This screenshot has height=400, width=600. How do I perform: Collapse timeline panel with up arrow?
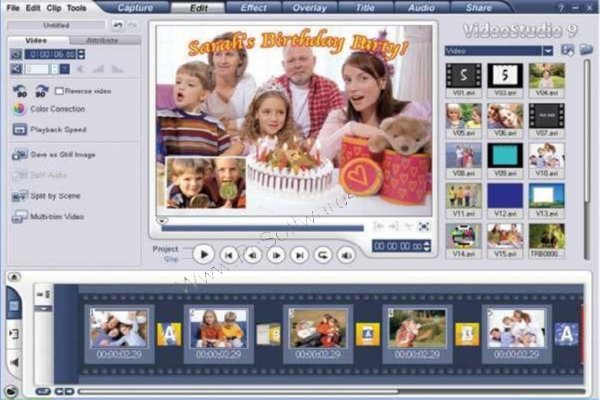coord(14,276)
